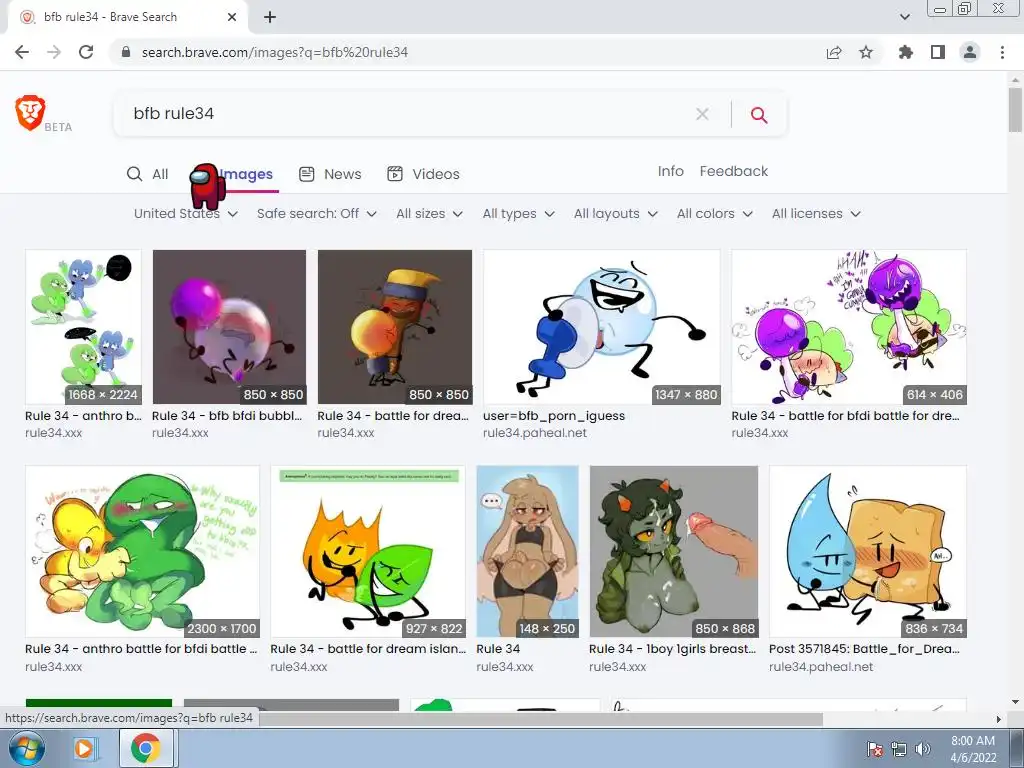The width and height of the screenshot is (1024, 768).
Task: Open the share page icon in address bar
Action: pos(834,52)
